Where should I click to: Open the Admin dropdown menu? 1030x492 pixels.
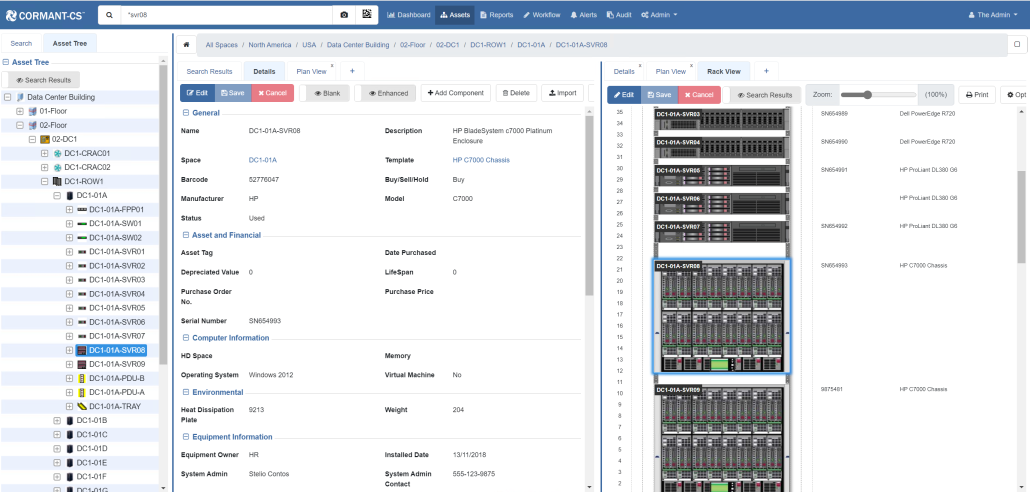(x=659, y=15)
